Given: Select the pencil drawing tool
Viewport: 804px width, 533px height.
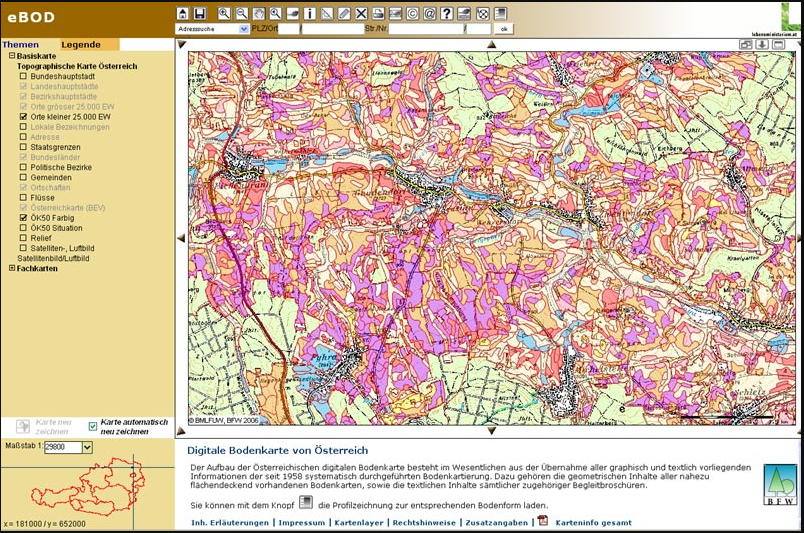Looking at the screenshot, I should [x=344, y=13].
